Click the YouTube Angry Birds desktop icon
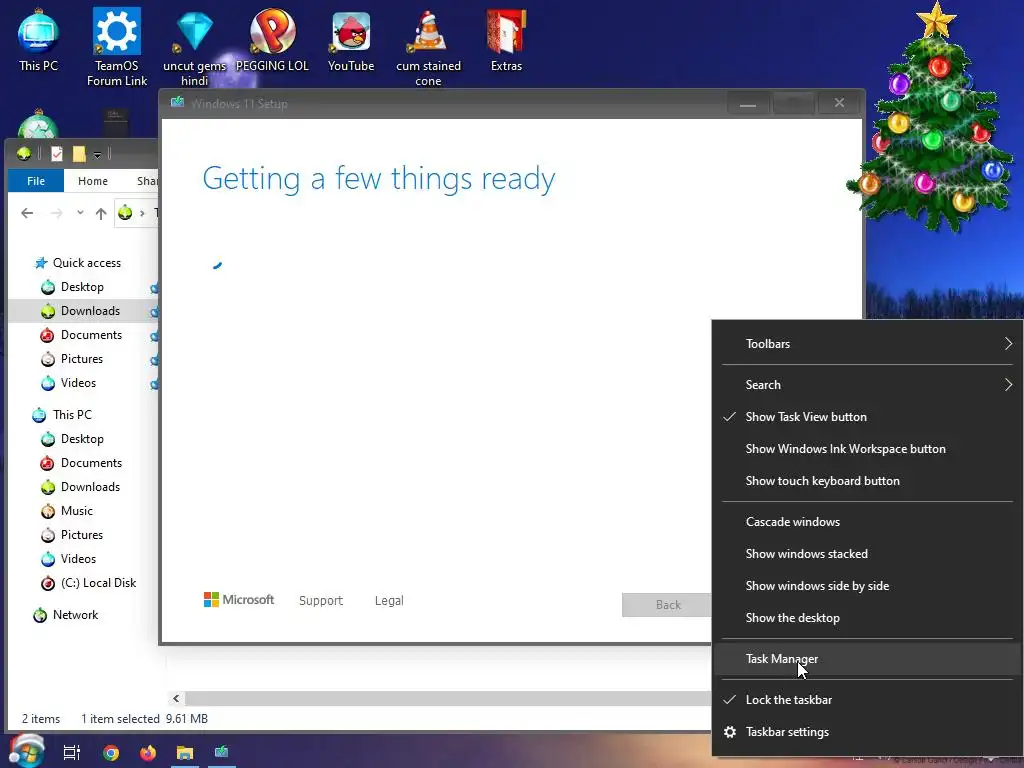Image resolution: width=1024 pixels, height=768 pixels. coord(351,39)
